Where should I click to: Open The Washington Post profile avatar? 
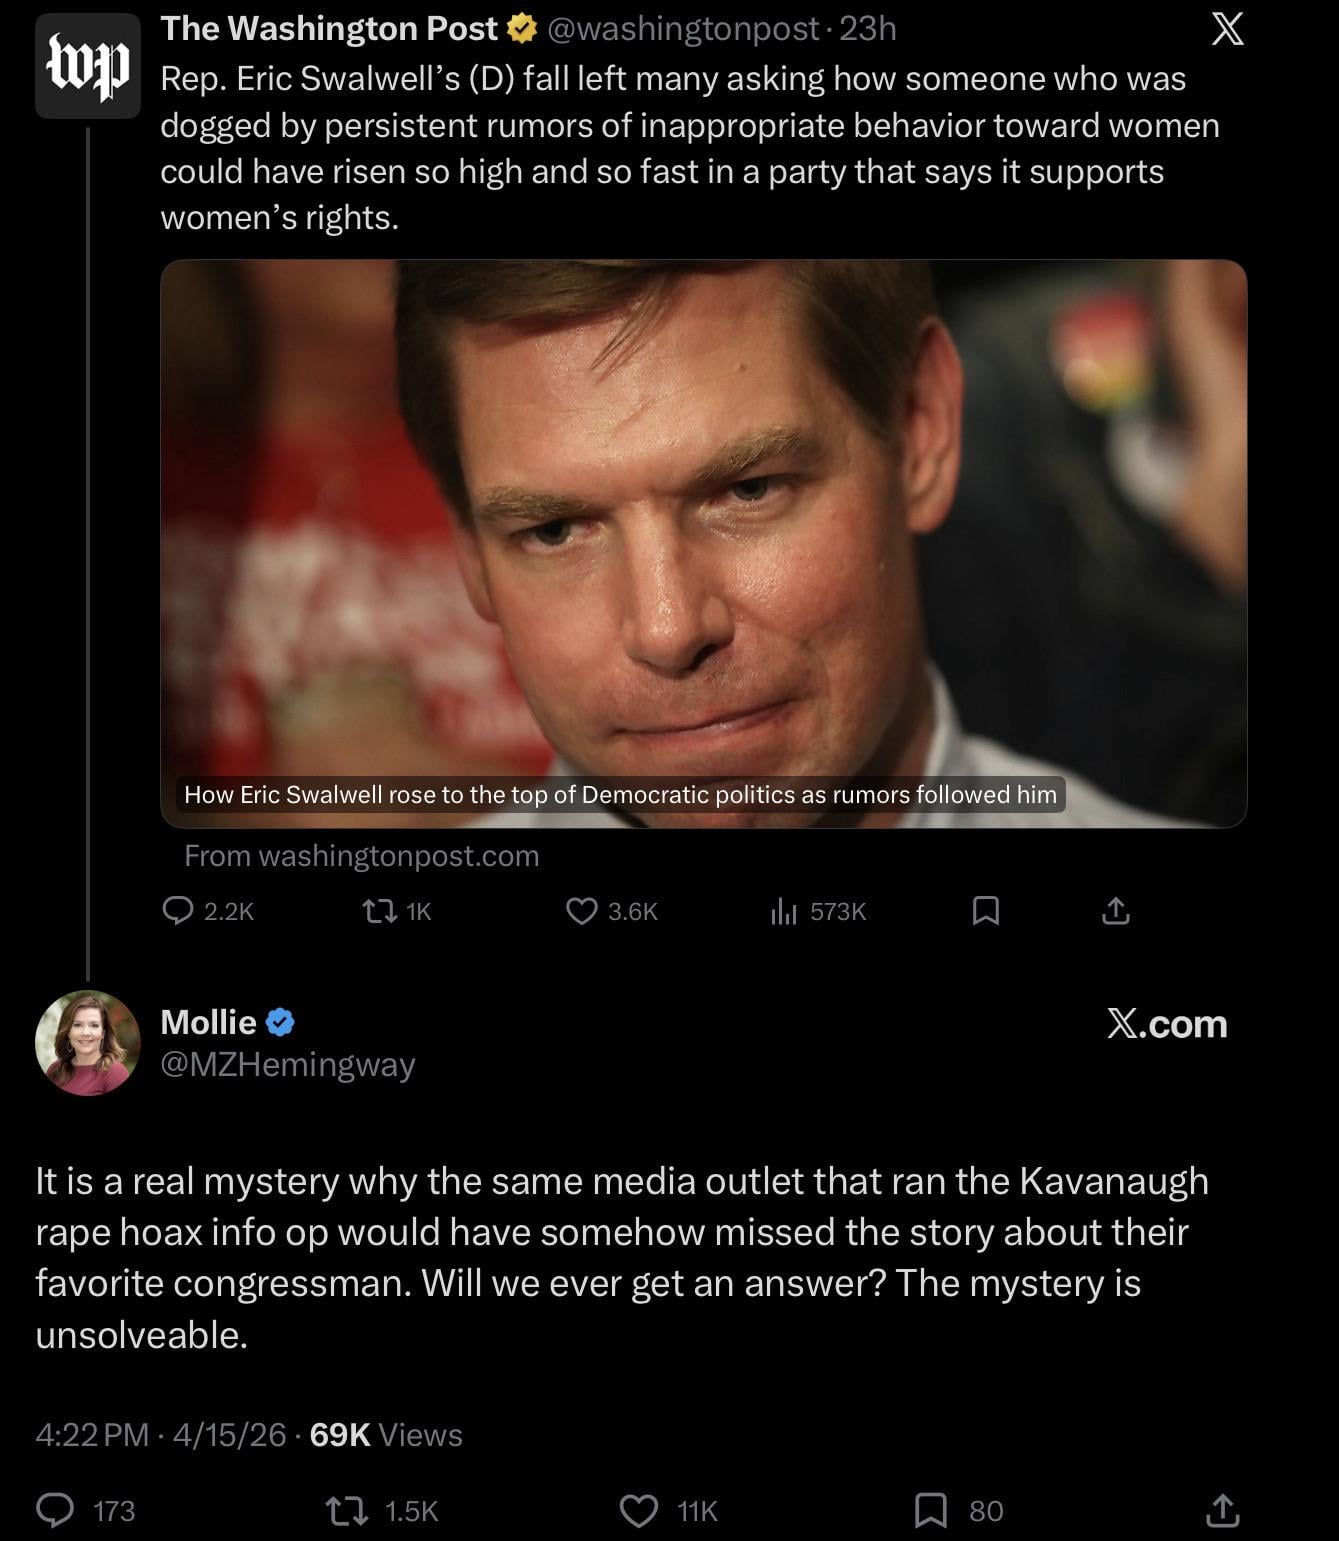point(88,66)
